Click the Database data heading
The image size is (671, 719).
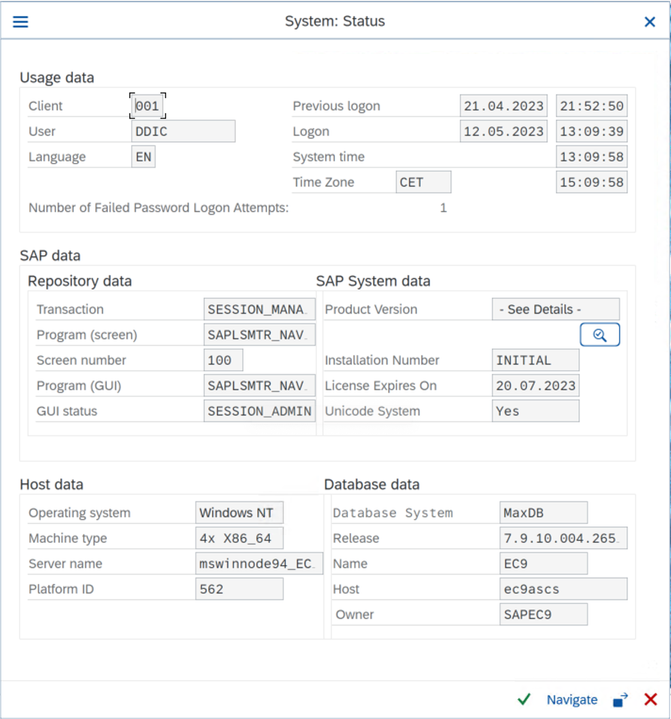[372, 485]
